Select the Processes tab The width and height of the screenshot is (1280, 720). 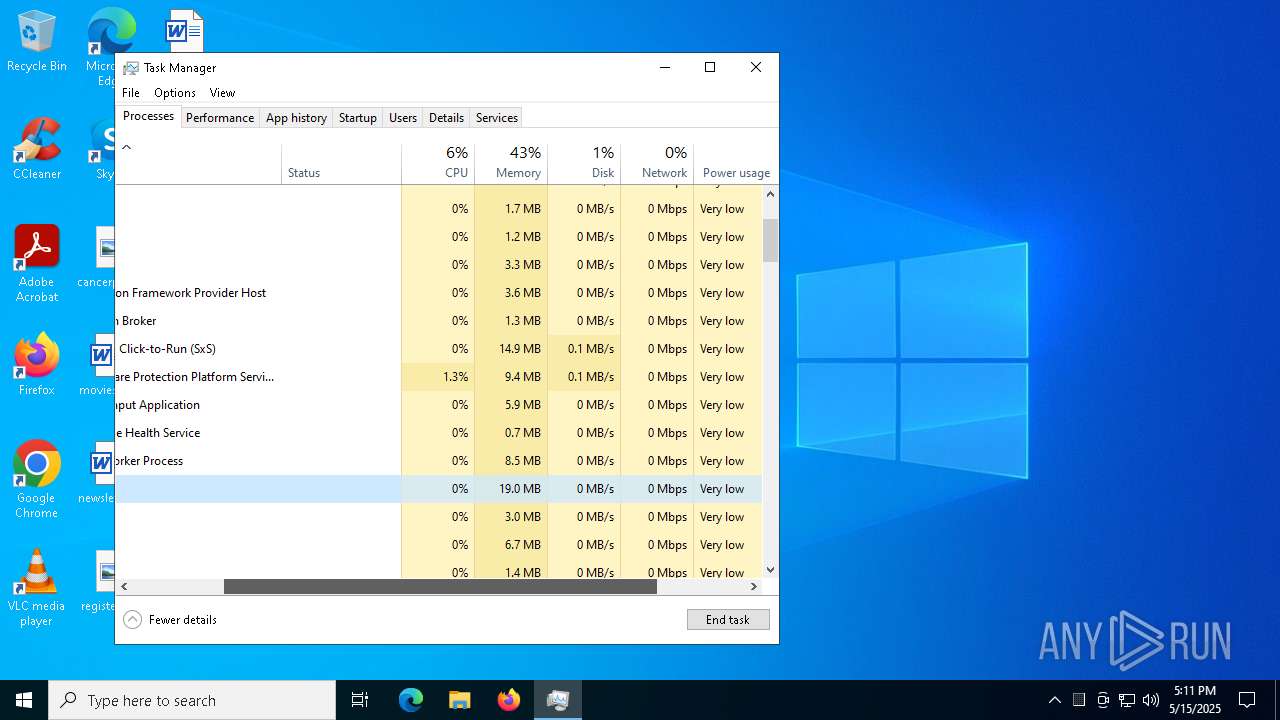[148, 116]
